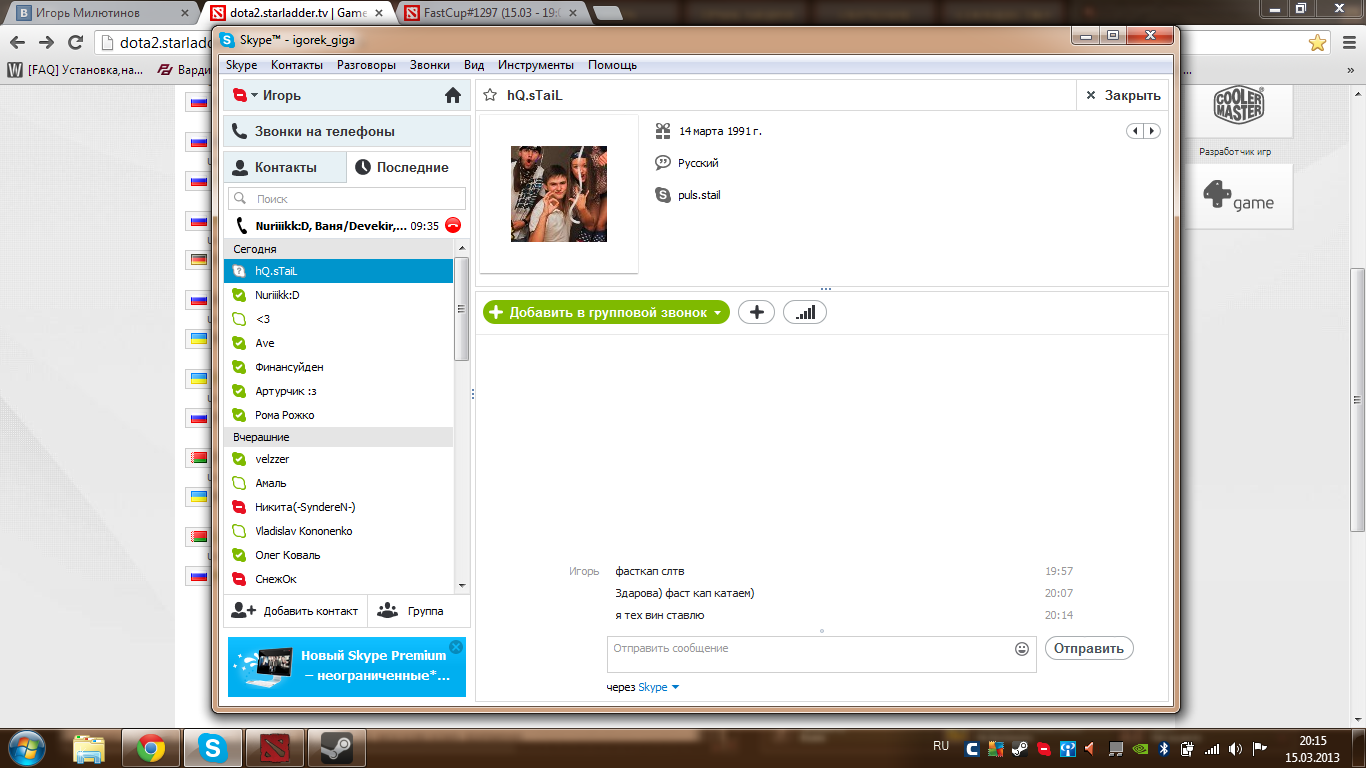
Task: Click the plus button beside group call
Action: [x=757, y=312]
